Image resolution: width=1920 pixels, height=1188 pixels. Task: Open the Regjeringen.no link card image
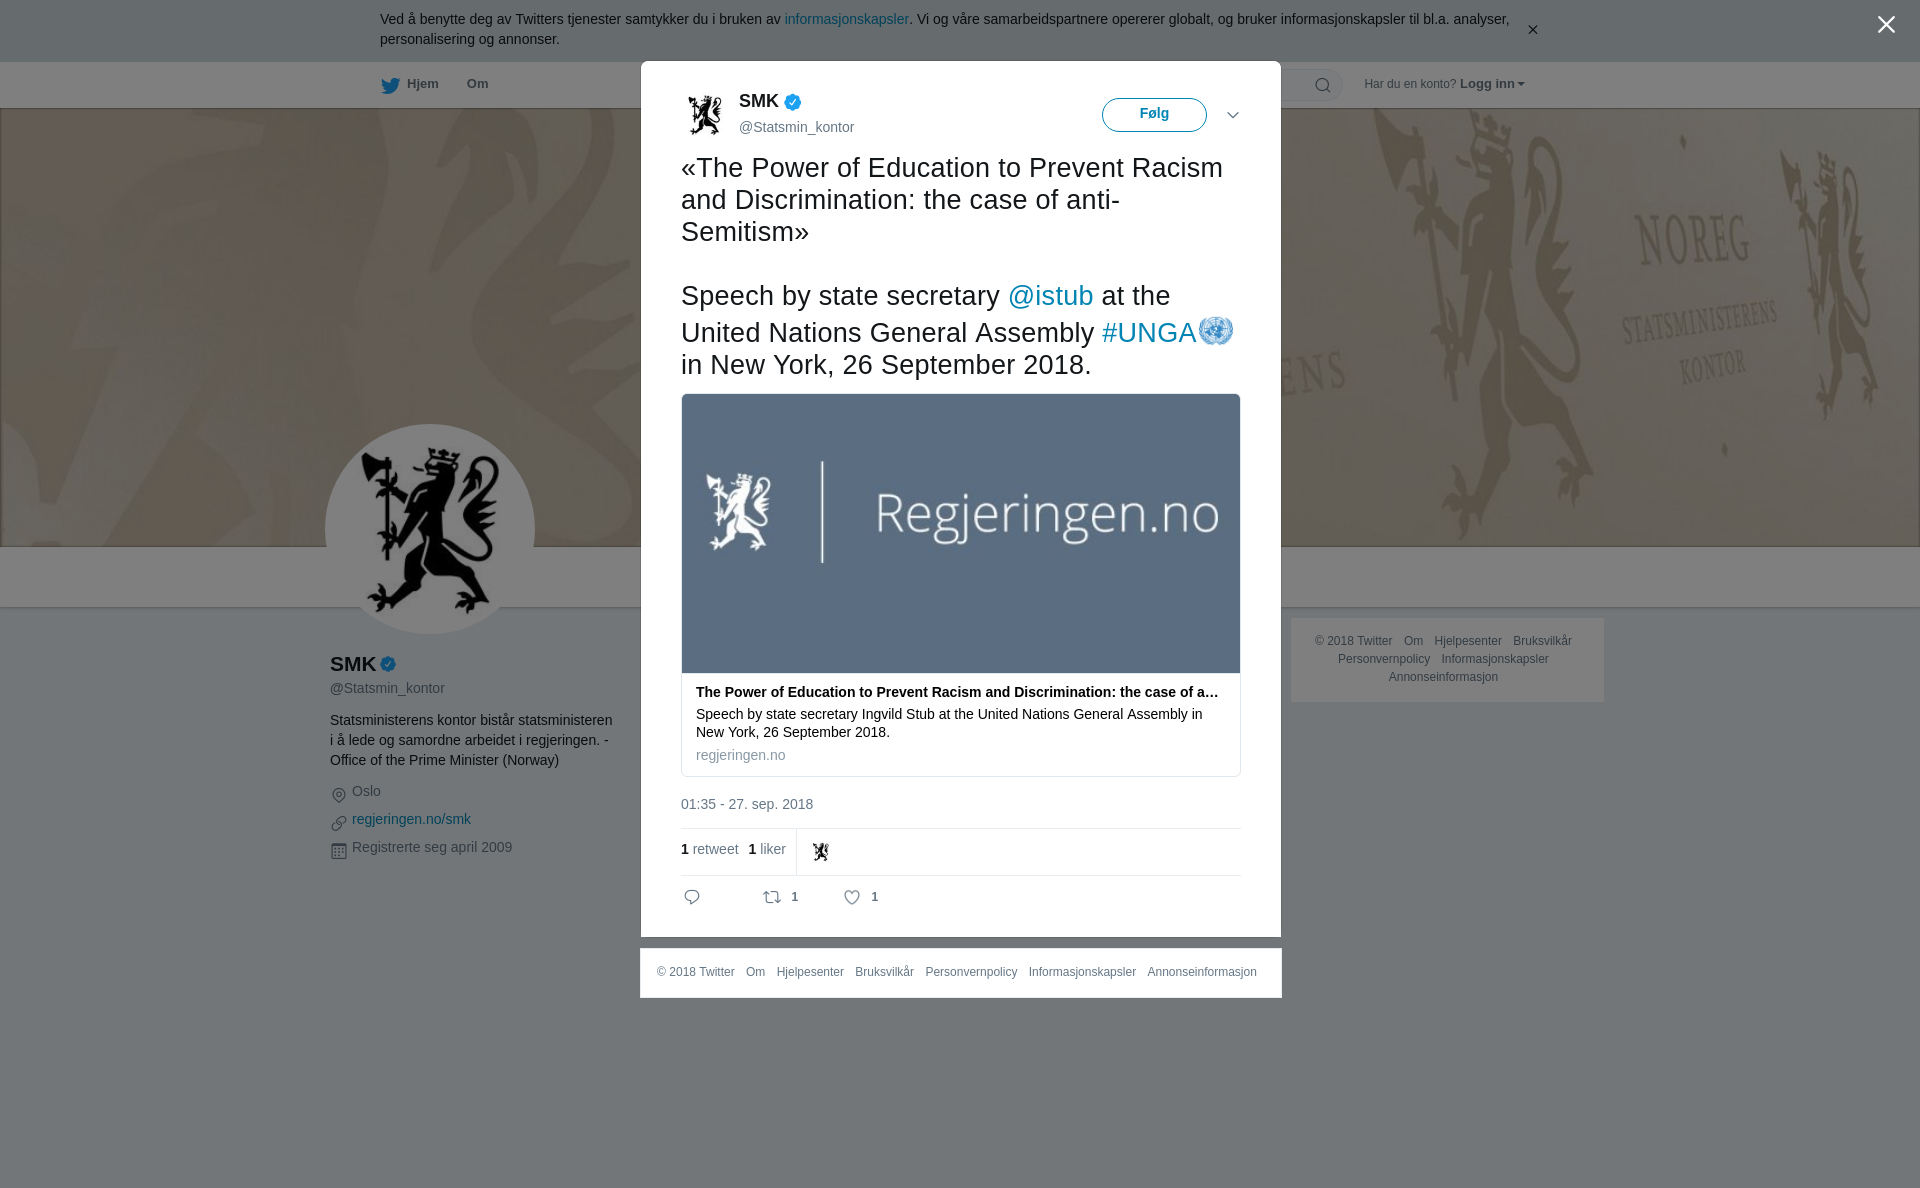[961, 533]
